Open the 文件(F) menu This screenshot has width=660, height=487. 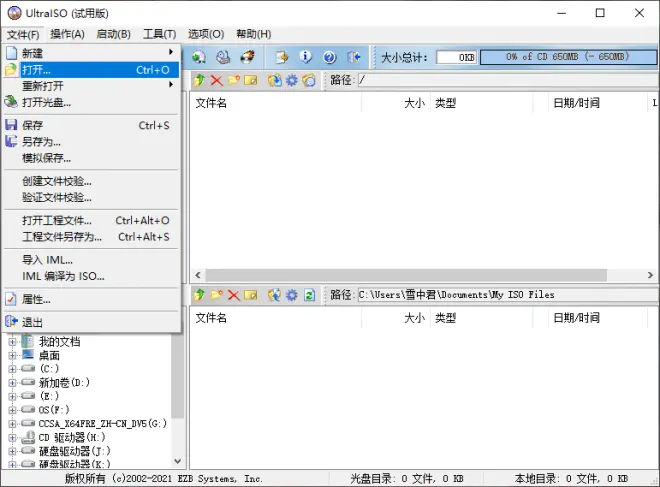pos(23,34)
